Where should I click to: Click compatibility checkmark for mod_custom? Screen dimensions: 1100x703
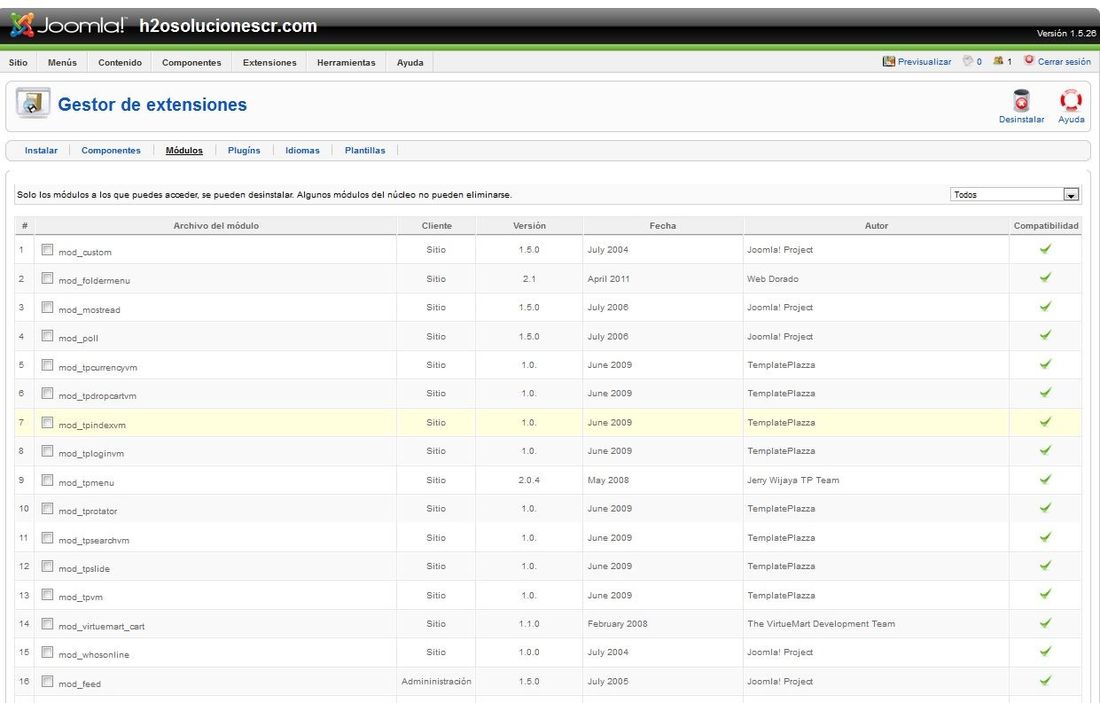pos(1045,248)
